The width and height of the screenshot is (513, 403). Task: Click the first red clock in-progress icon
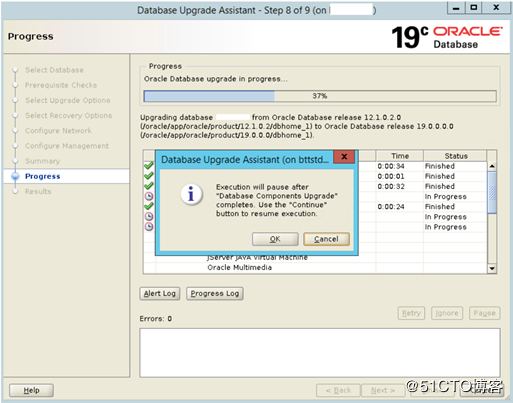[149, 196]
